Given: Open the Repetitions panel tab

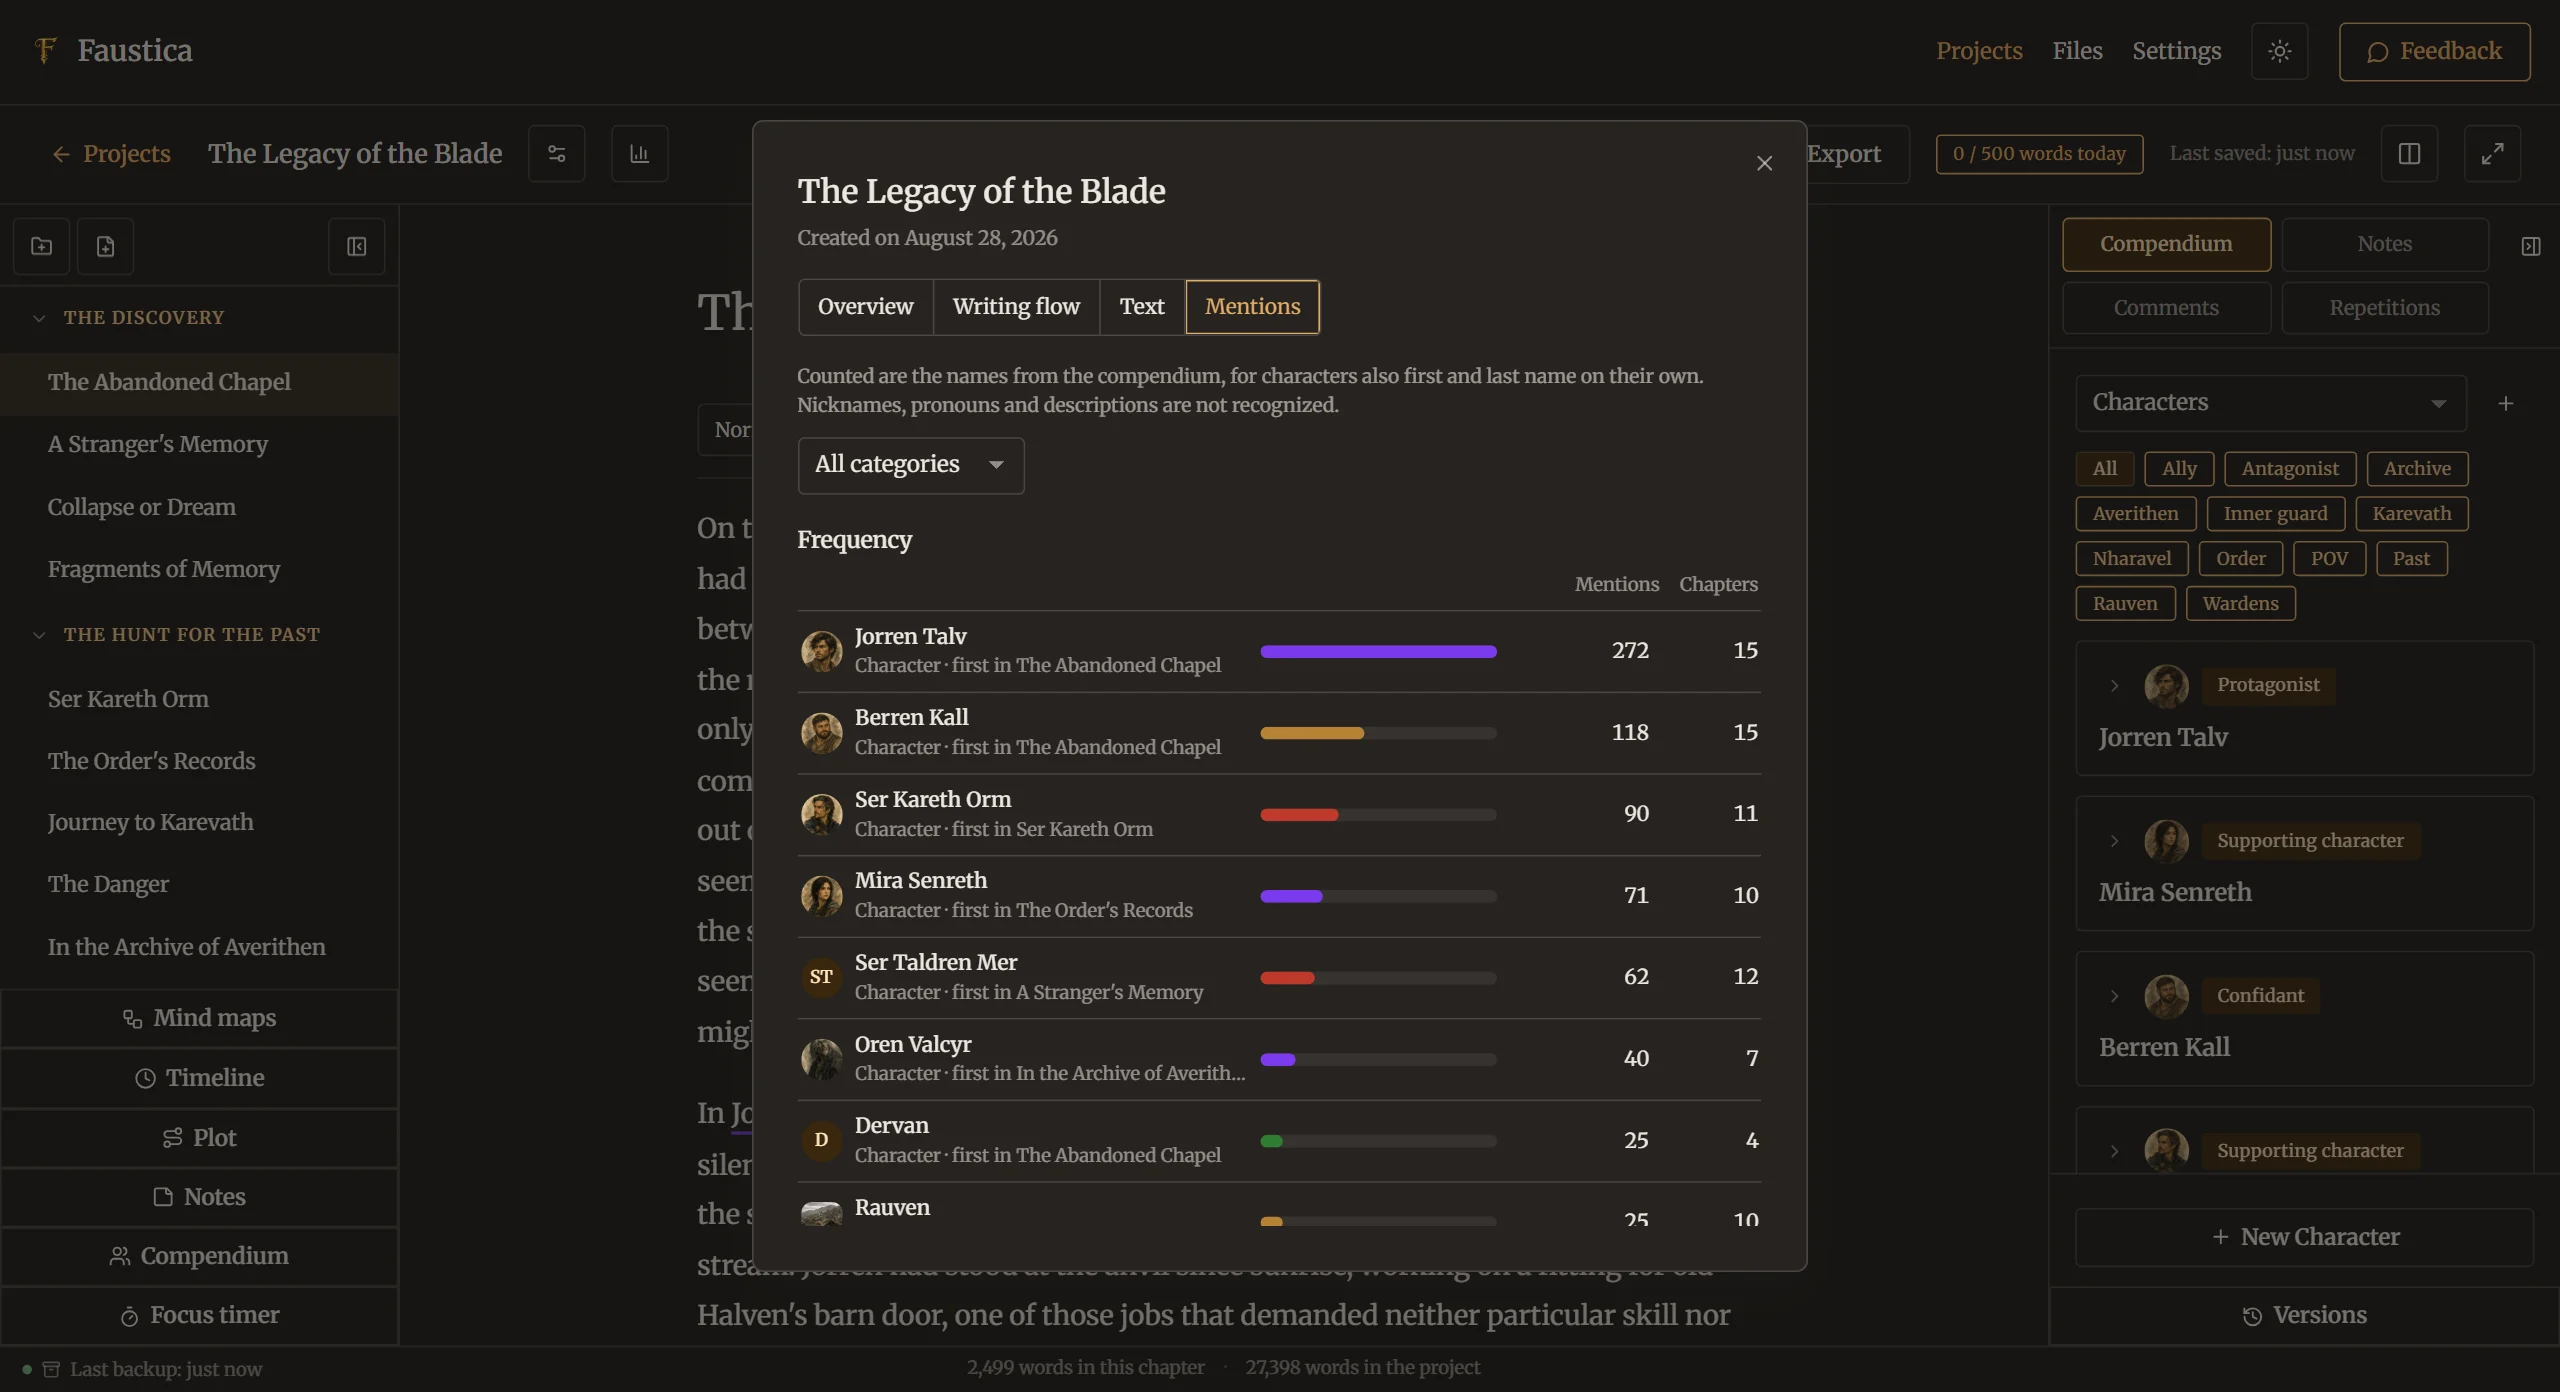Looking at the screenshot, I should 2385,308.
